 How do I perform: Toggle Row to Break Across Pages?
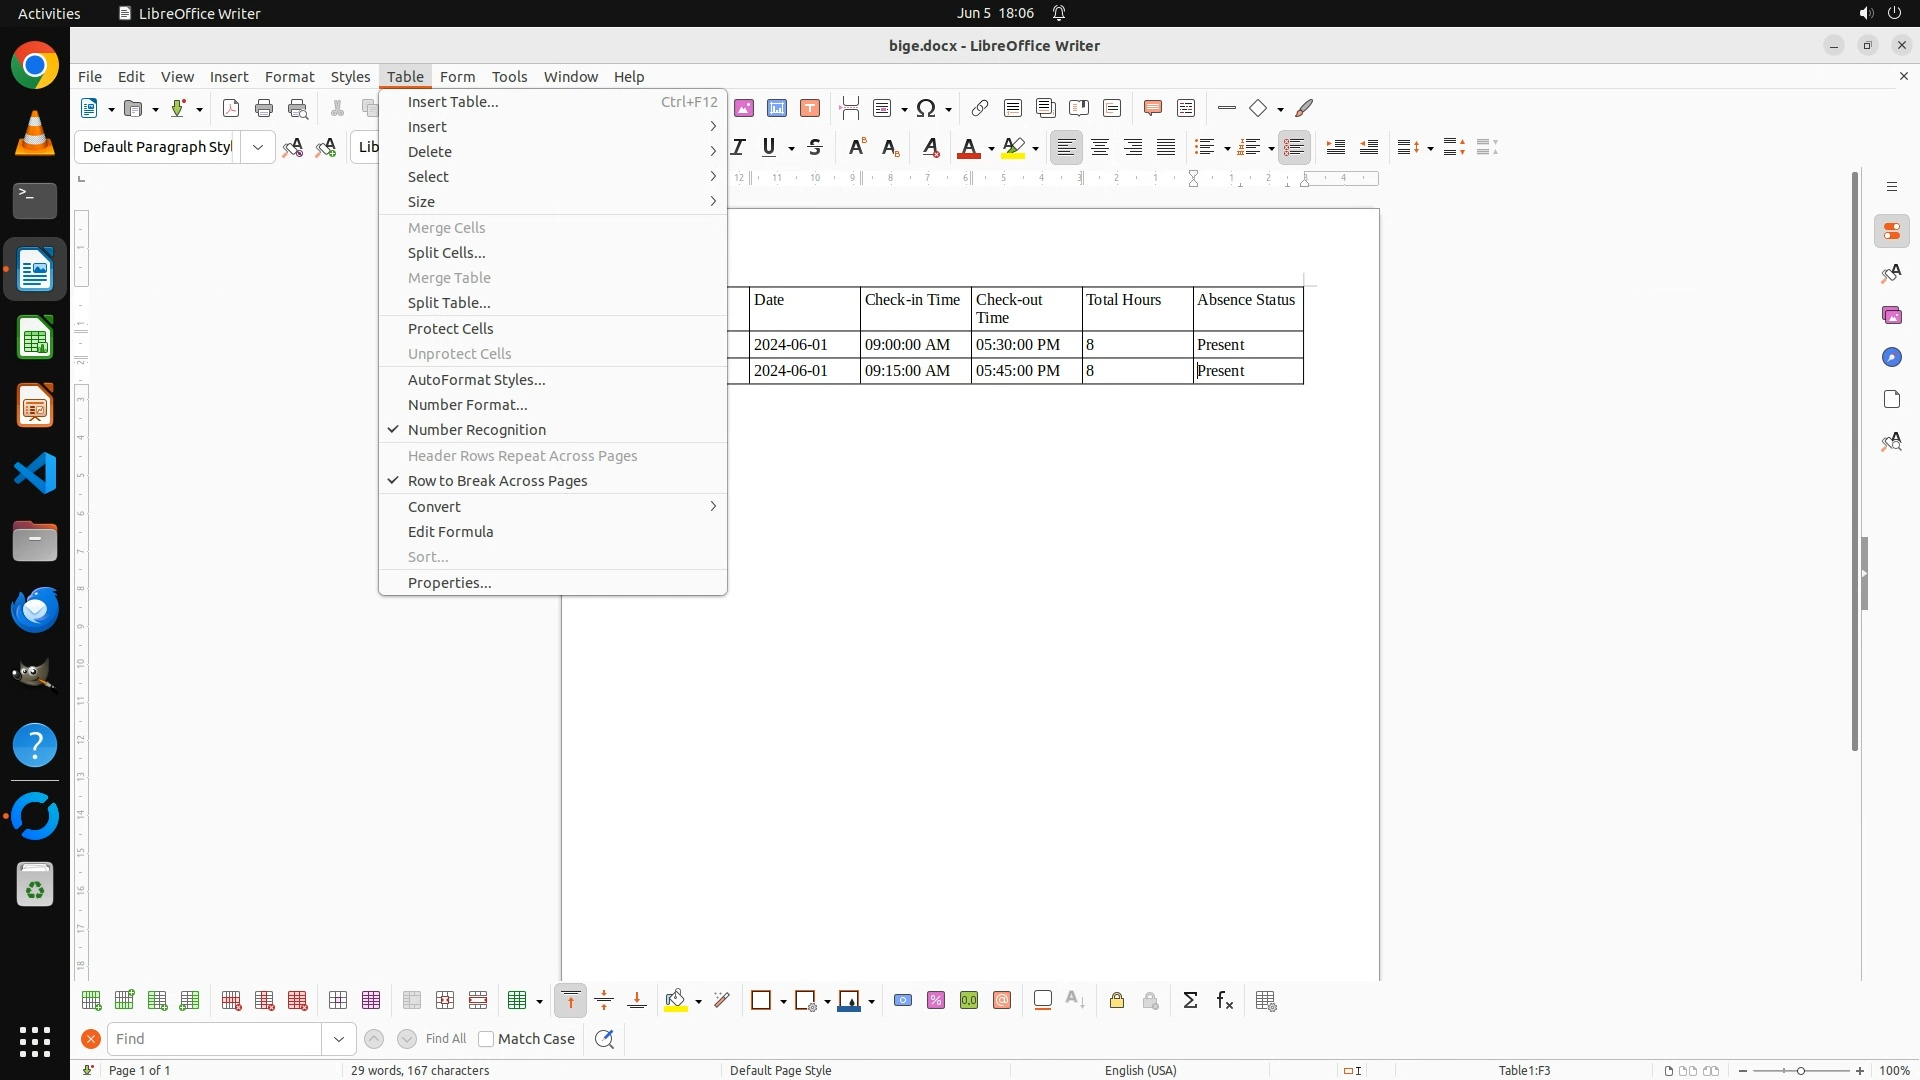point(497,481)
